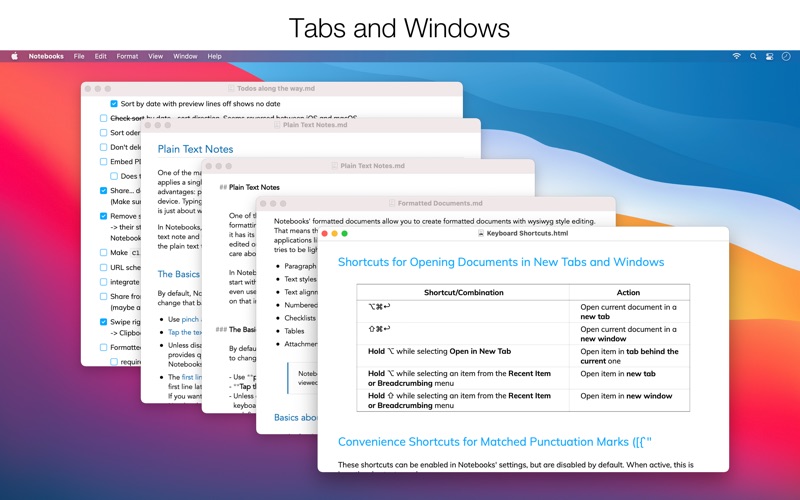Screen dimensions: 800x500
Task: Click the ⌥⌘↩ shortcut table cell
Action: coord(463,311)
